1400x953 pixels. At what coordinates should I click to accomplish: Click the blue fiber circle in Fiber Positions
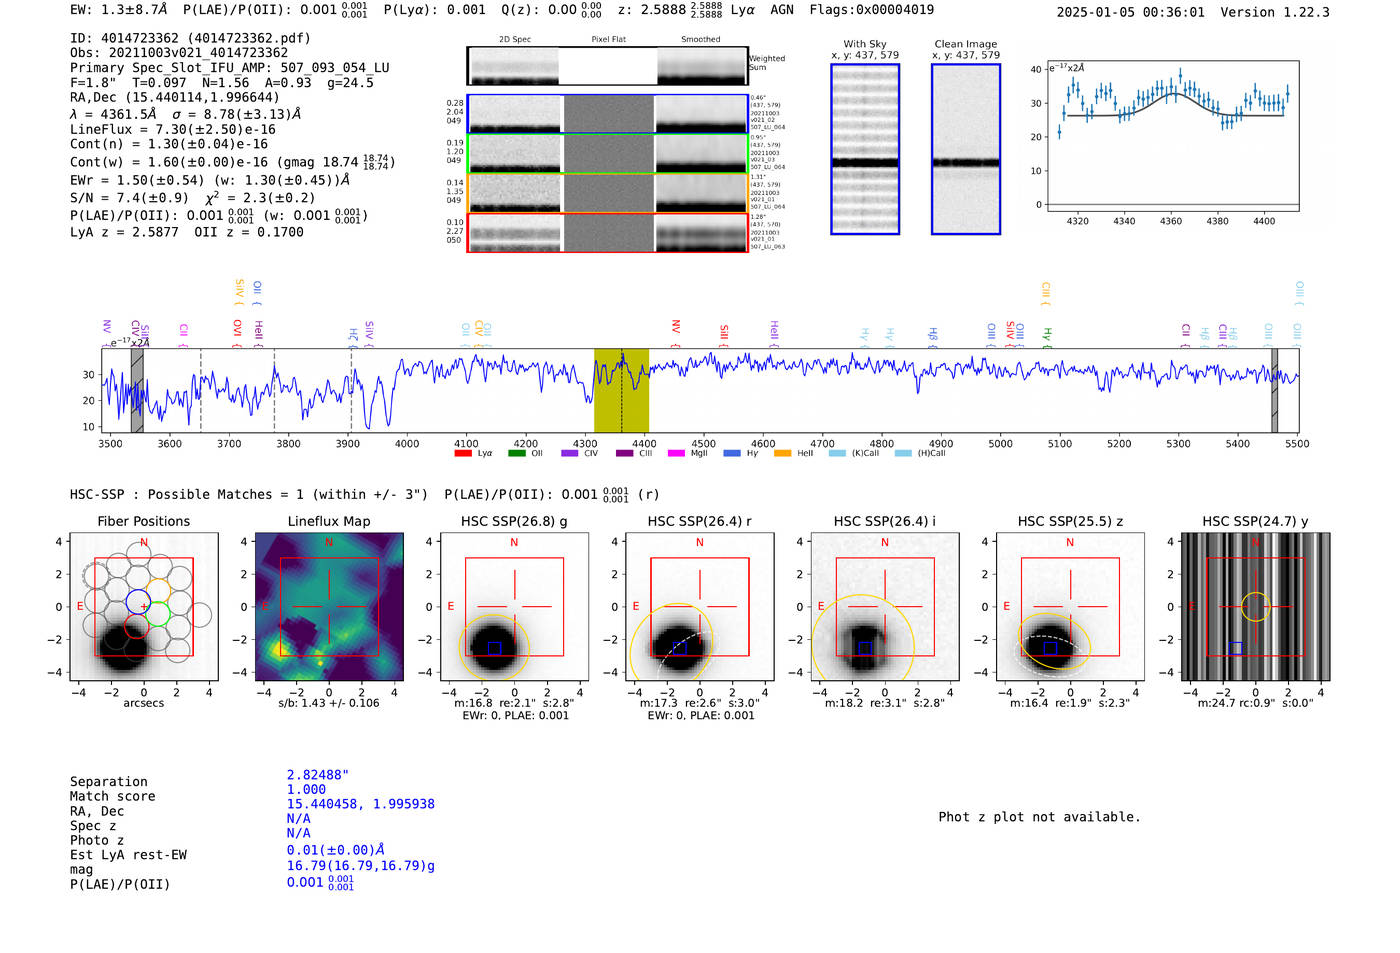[138, 602]
